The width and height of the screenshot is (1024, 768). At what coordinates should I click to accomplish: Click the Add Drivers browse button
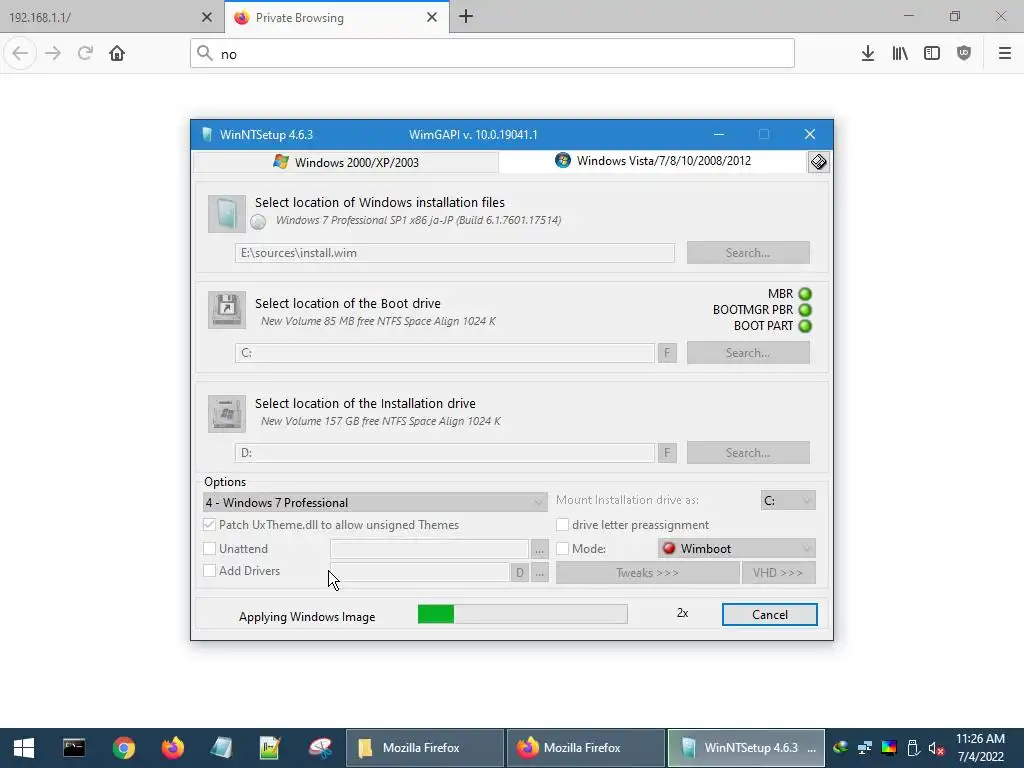(539, 573)
